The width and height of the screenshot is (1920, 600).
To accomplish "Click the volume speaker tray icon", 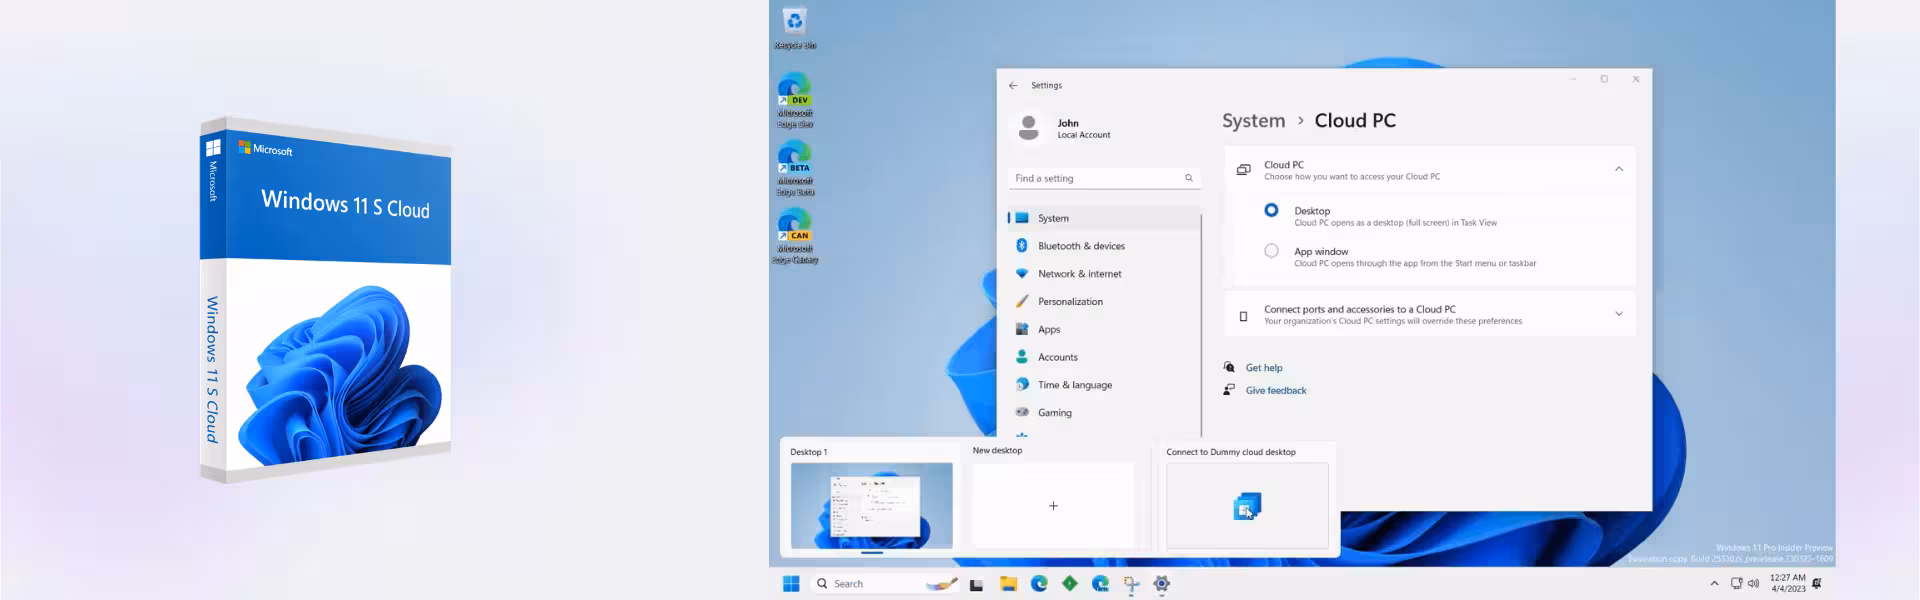I will pyautogui.click(x=1753, y=584).
